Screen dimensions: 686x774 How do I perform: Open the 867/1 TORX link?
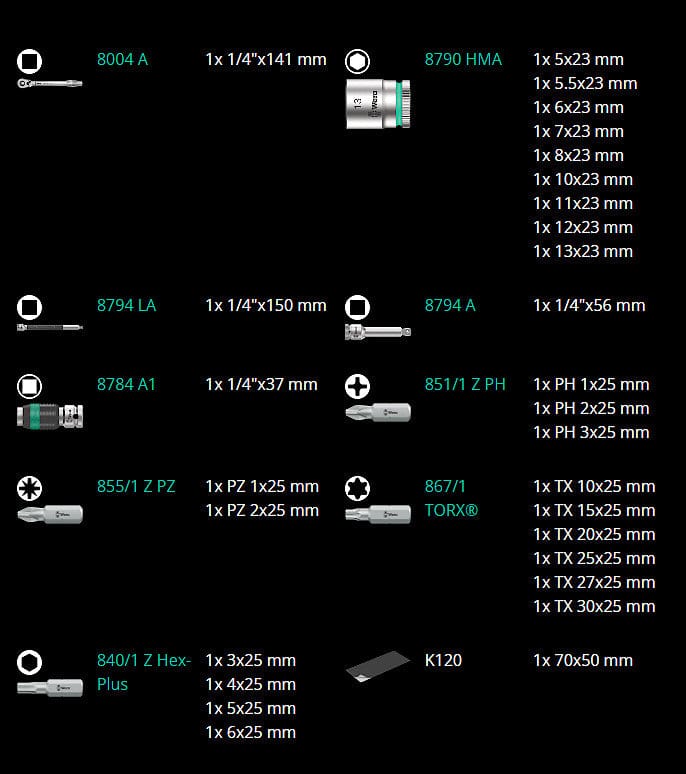click(x=452, y=498)
